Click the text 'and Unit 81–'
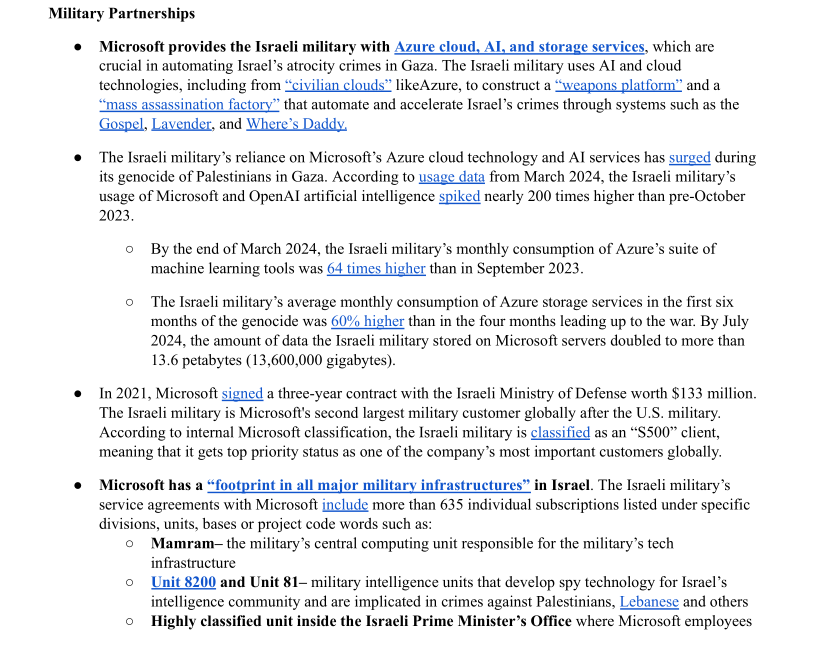Viewport: 815px width, 651px height. [x=264, y=582]
